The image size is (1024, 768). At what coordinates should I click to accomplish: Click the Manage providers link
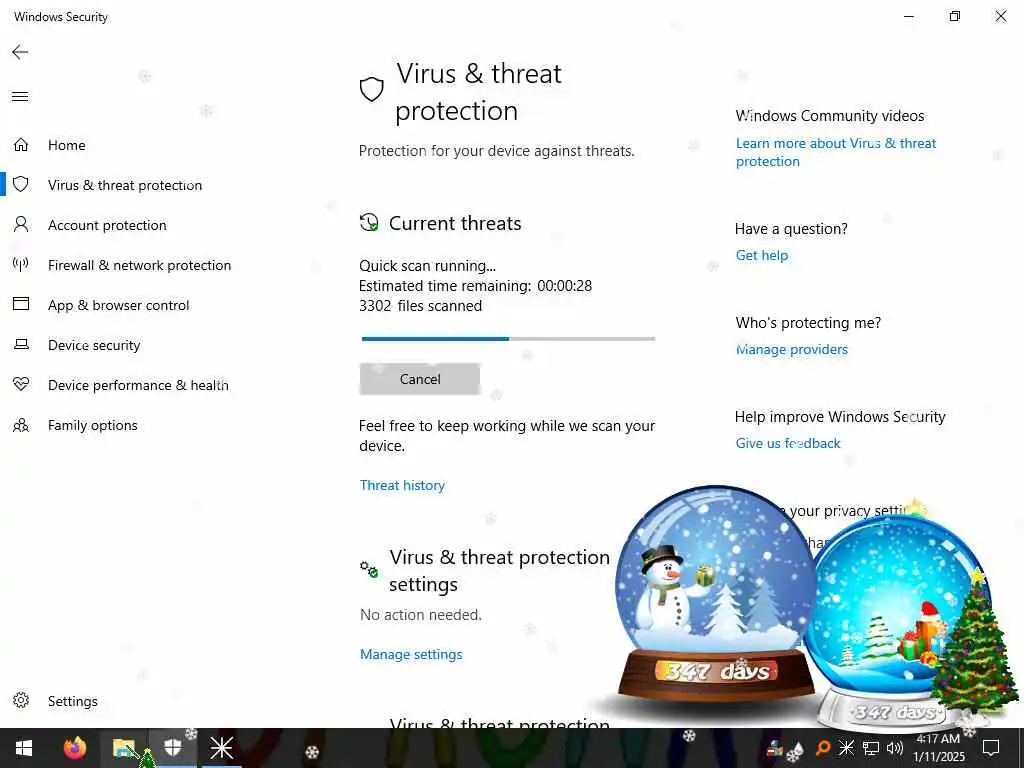click(792, 349)
